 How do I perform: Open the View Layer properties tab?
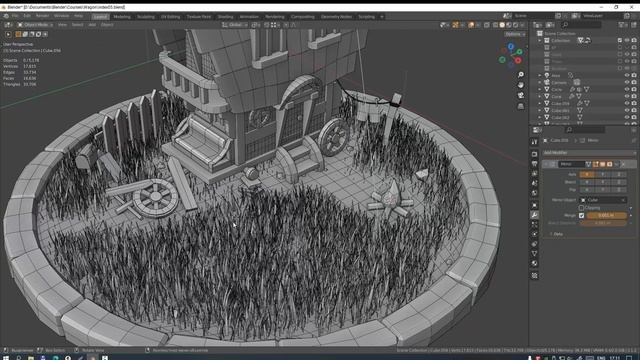[x=534, y=174]
